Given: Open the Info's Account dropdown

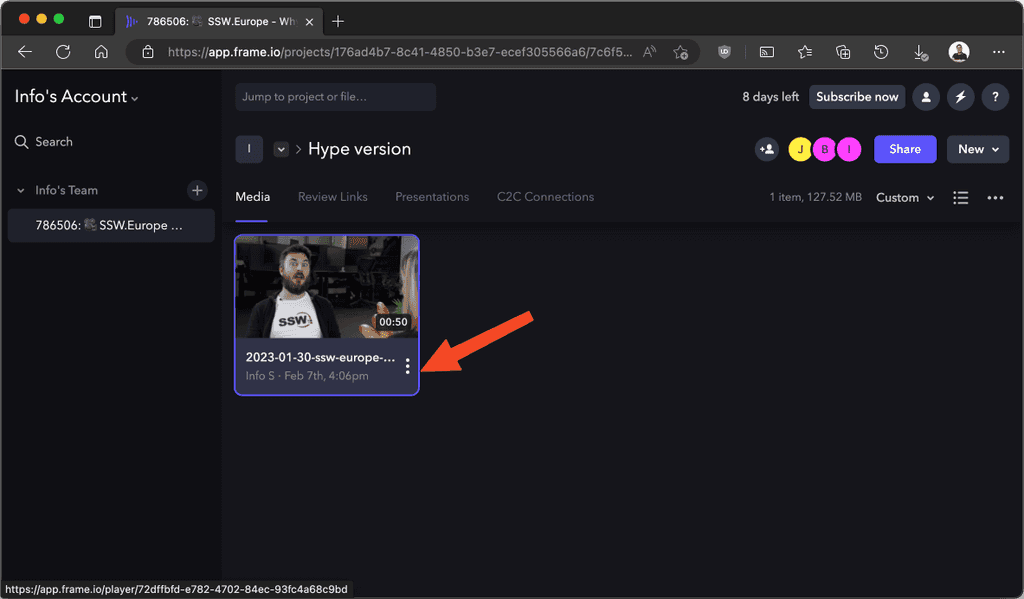Looking at the screenshot, I should coord(77,96).
